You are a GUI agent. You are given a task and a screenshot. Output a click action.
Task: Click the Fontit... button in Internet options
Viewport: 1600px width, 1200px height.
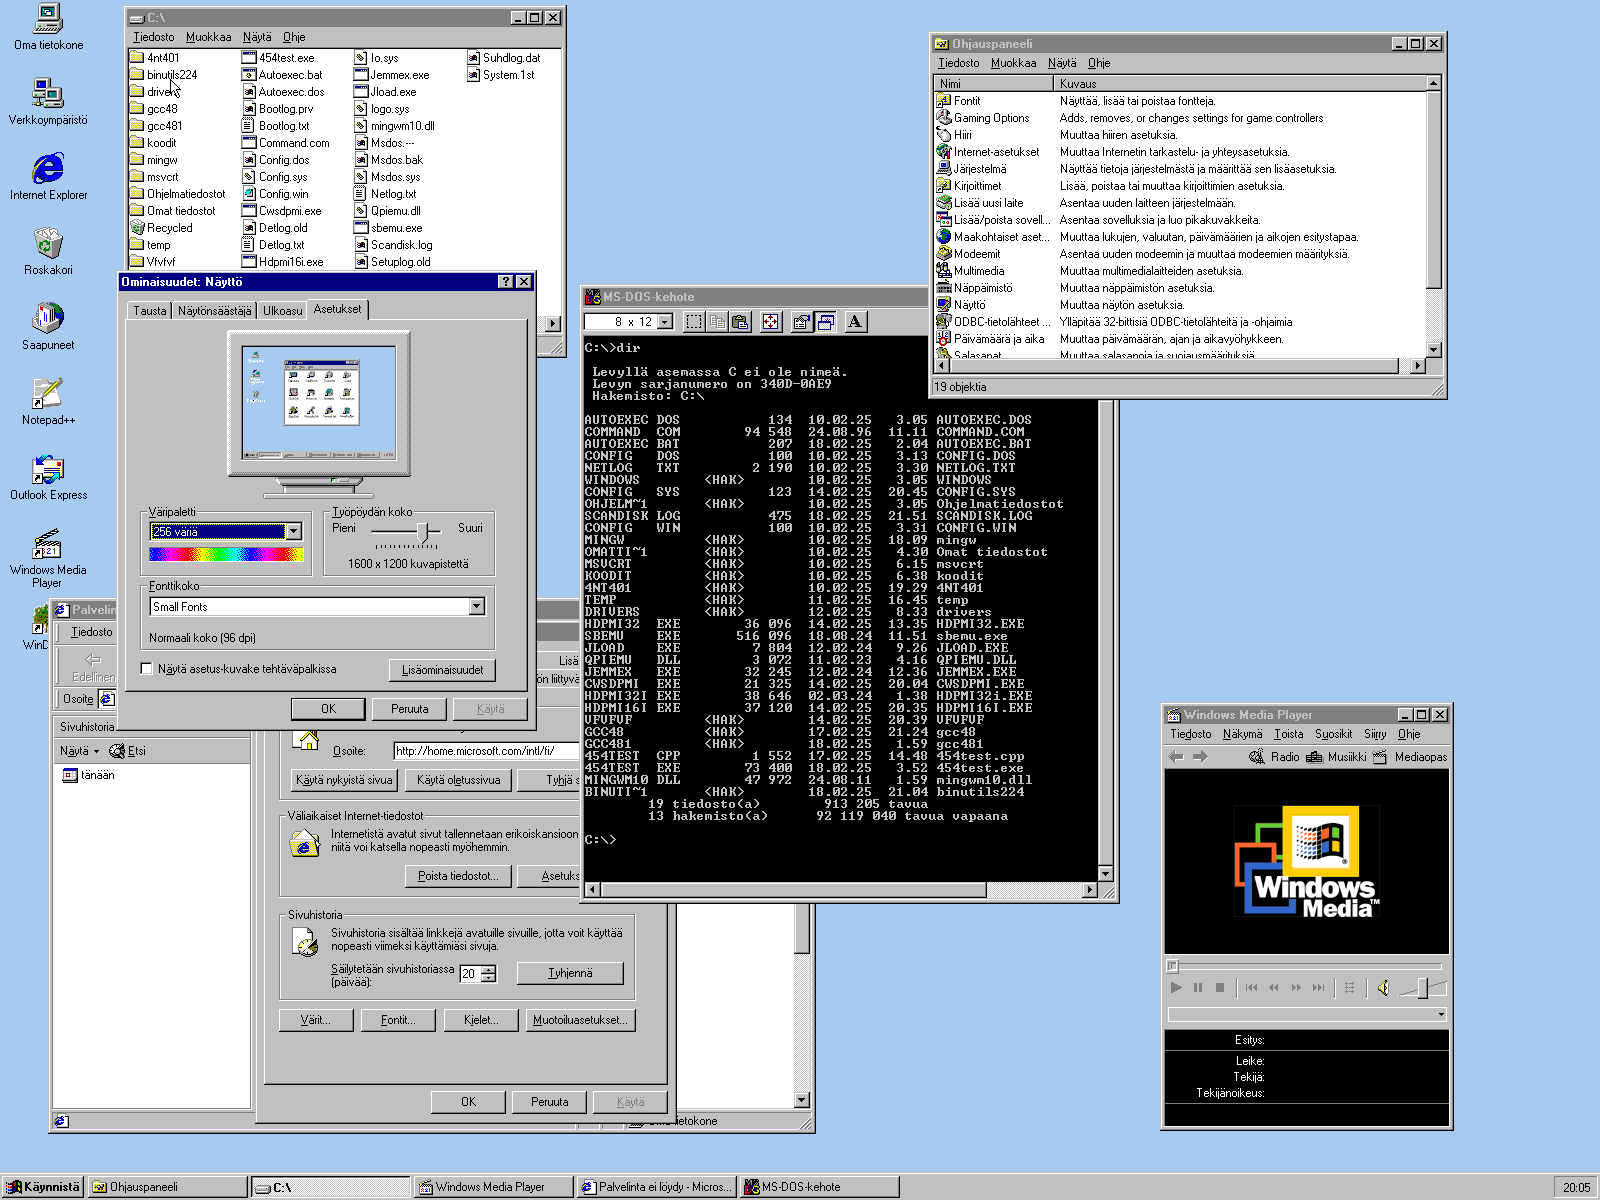pyautogui.click(x=398, y=1020)
